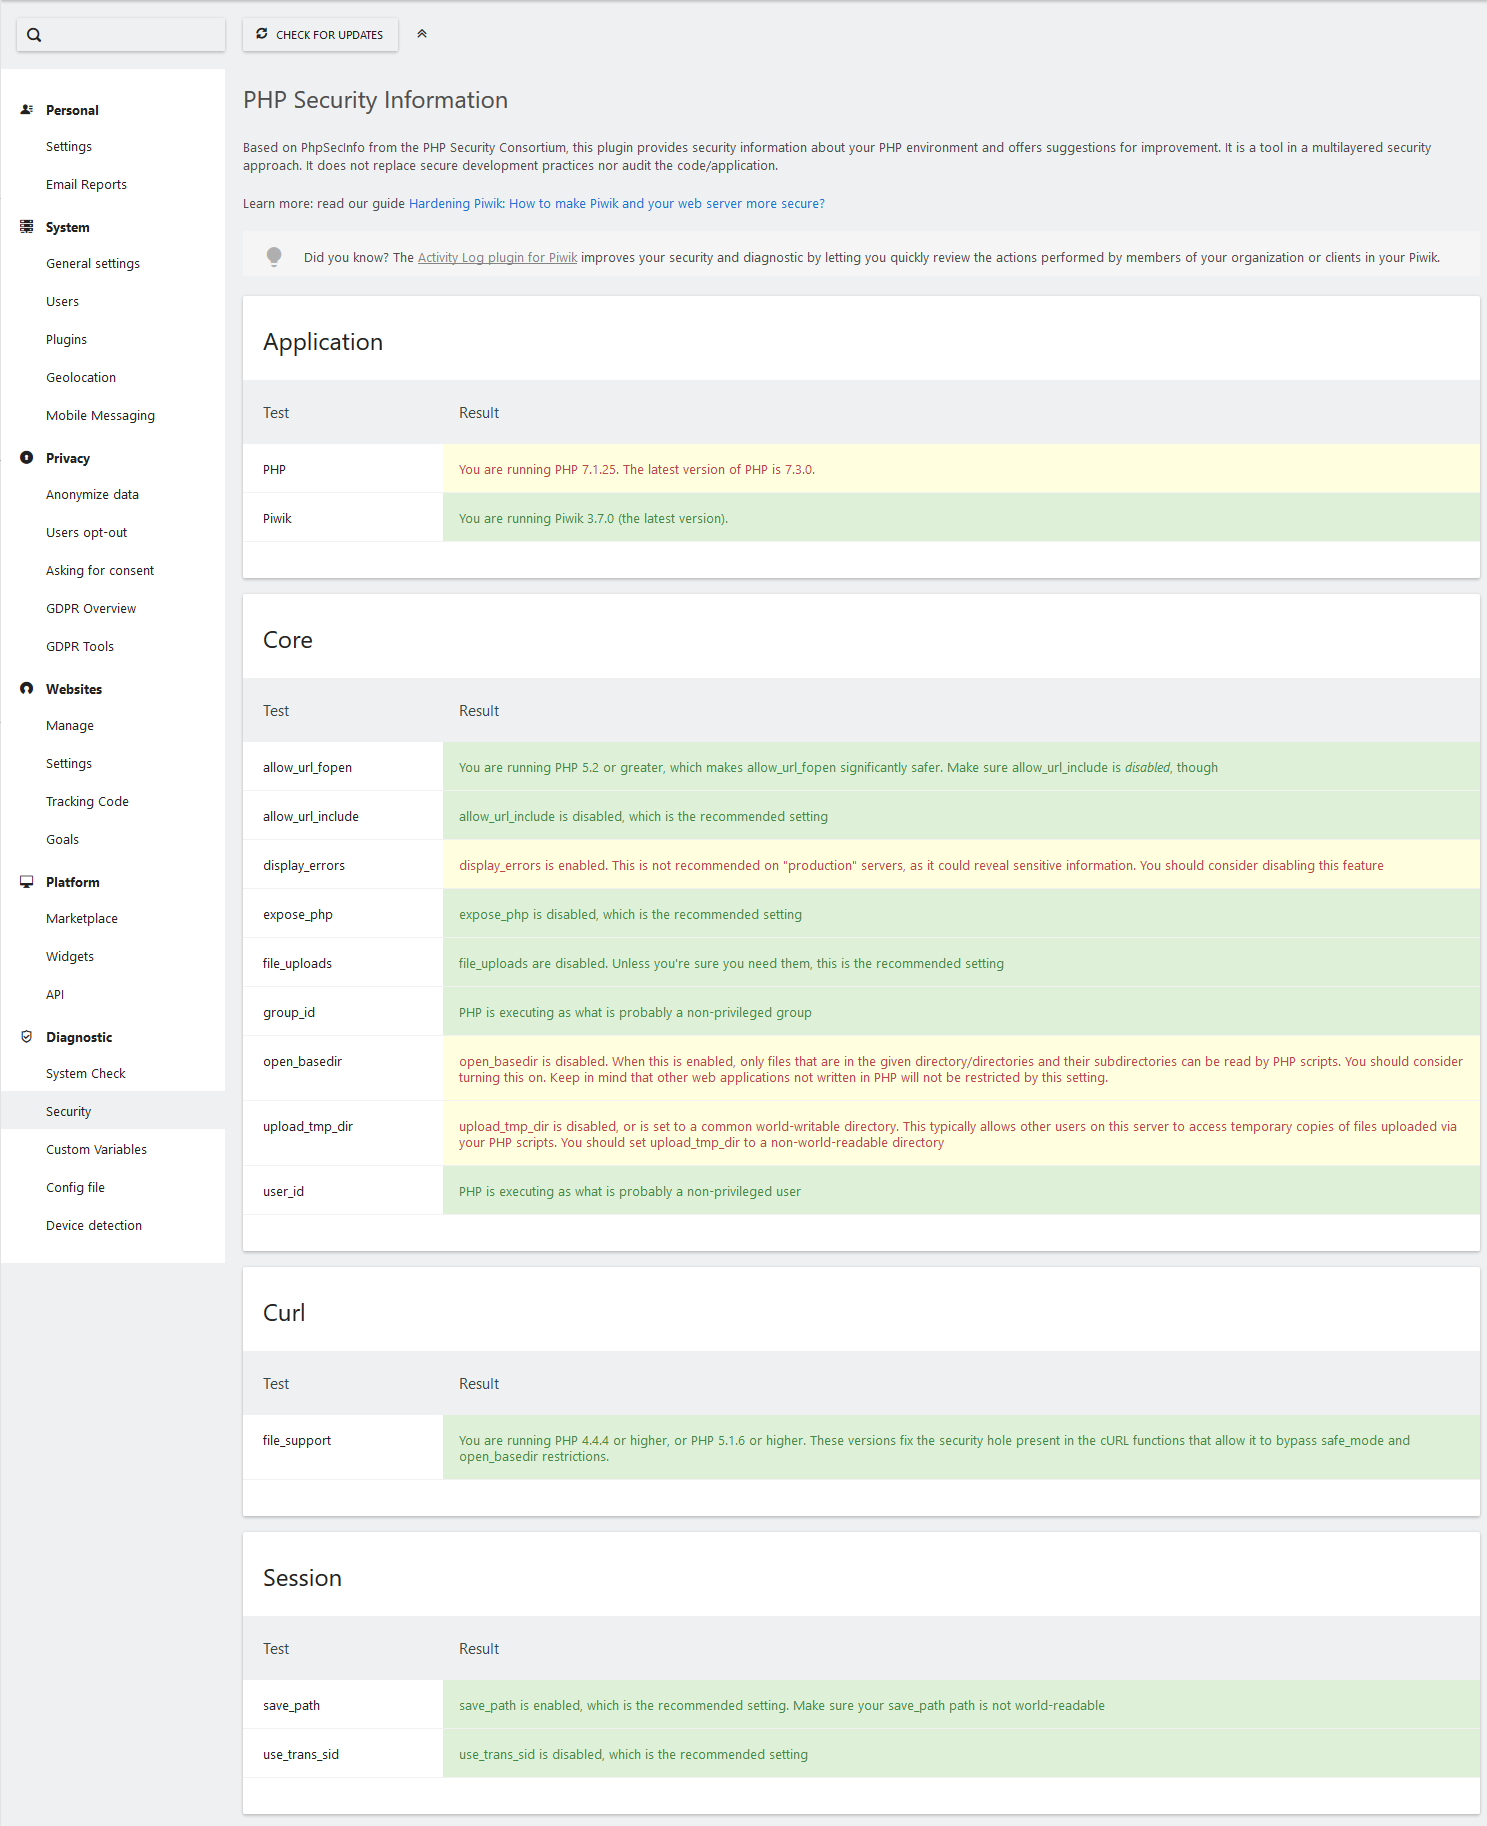This screenshot has height=1826, width=1487.
Task: Click the Diagnostic section shield icon
Action: click(27, 1037)
